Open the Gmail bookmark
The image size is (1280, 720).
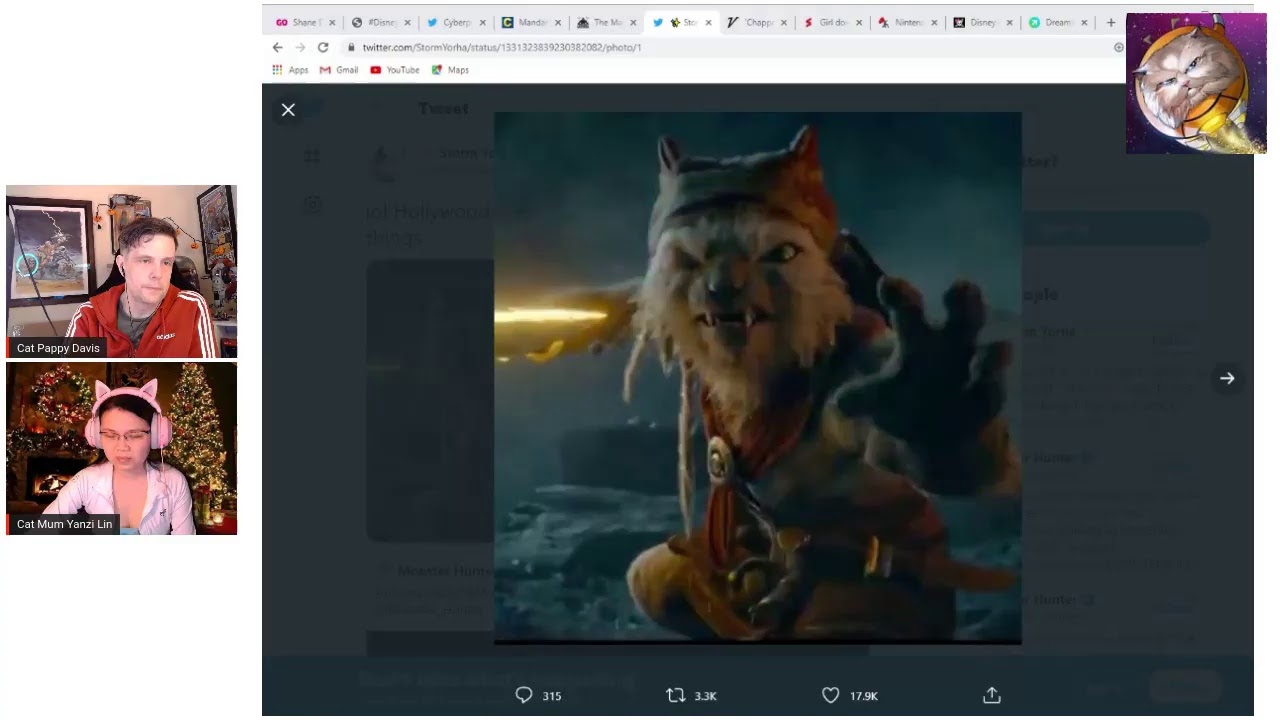pyautogui.click(x=339, y=70)
